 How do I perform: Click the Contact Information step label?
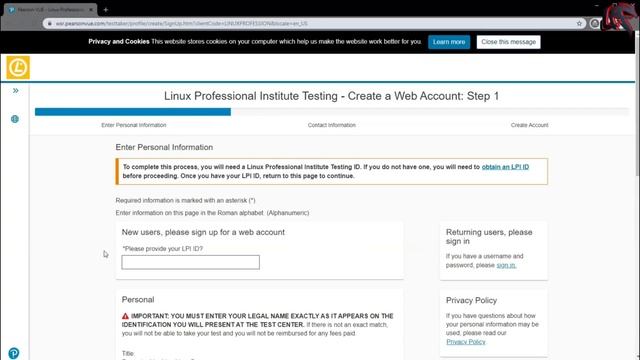coord(332,125)
